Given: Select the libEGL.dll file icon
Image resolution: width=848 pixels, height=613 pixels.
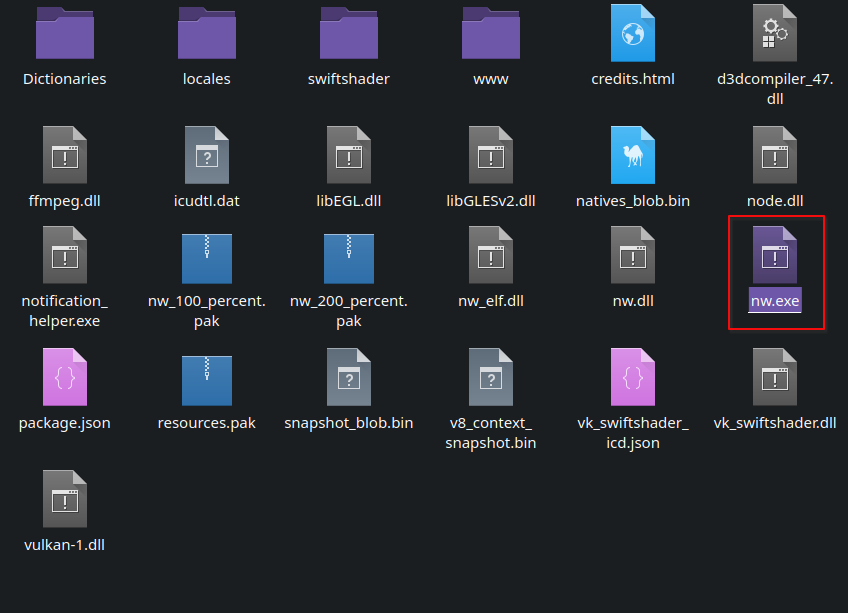Looking at the screenshot, I should point(349,155).
